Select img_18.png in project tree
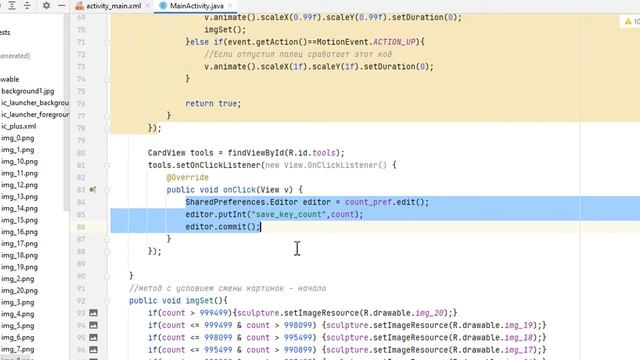The image size is (640, 360). [20, 256]
